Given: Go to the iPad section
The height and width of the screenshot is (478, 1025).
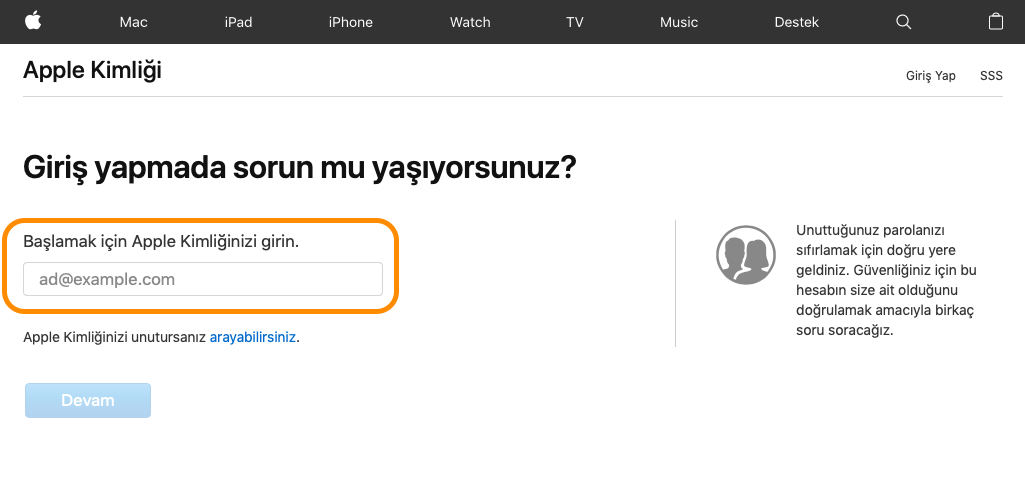Looking at the screenshot, I should (239, 22).
